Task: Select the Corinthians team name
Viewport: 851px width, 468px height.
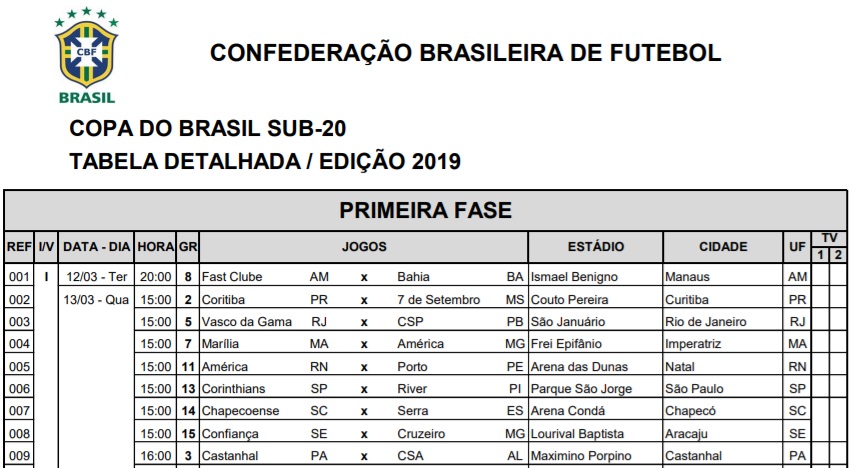Action: point(235,389)
